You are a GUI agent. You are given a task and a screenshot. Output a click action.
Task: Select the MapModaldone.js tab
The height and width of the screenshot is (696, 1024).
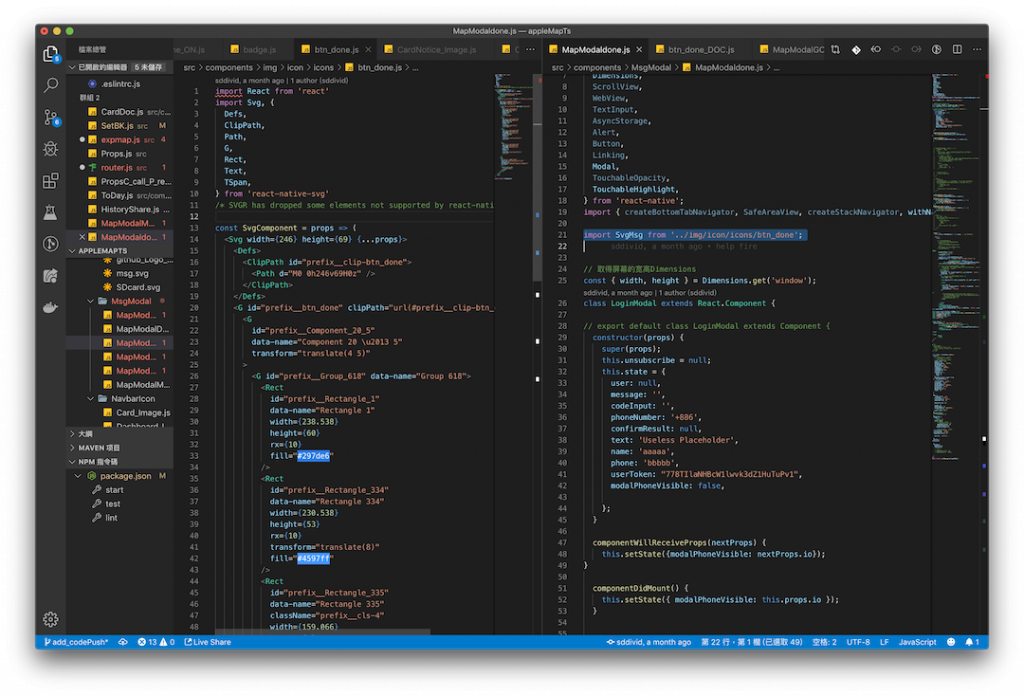click(596, 50)
